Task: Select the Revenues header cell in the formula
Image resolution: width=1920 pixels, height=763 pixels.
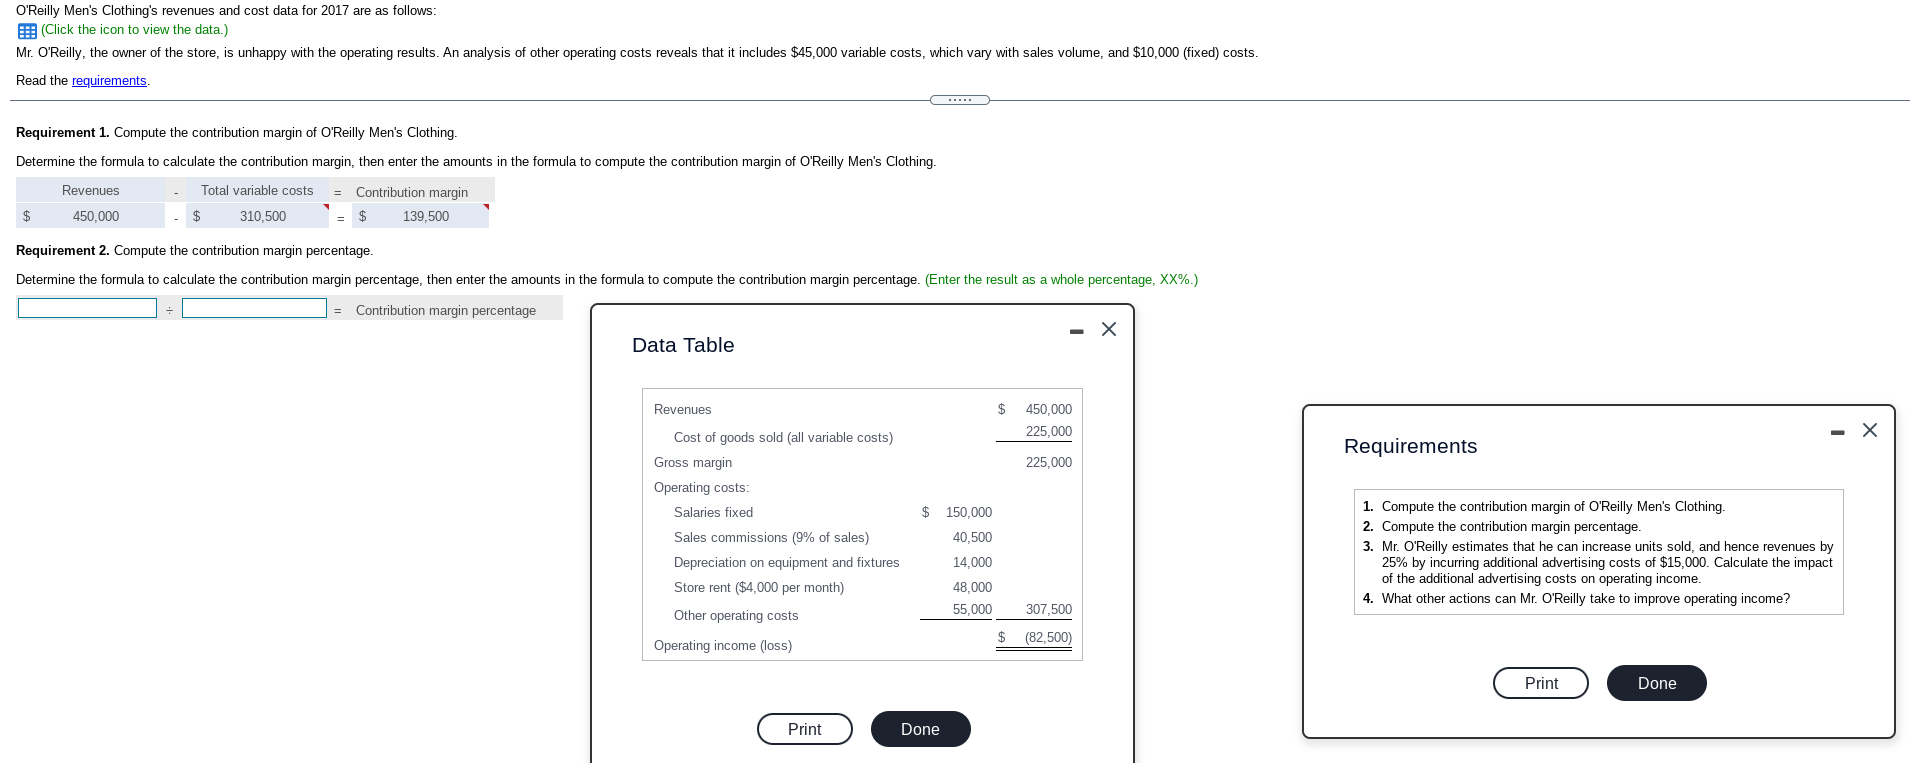Action: point(91,189)
